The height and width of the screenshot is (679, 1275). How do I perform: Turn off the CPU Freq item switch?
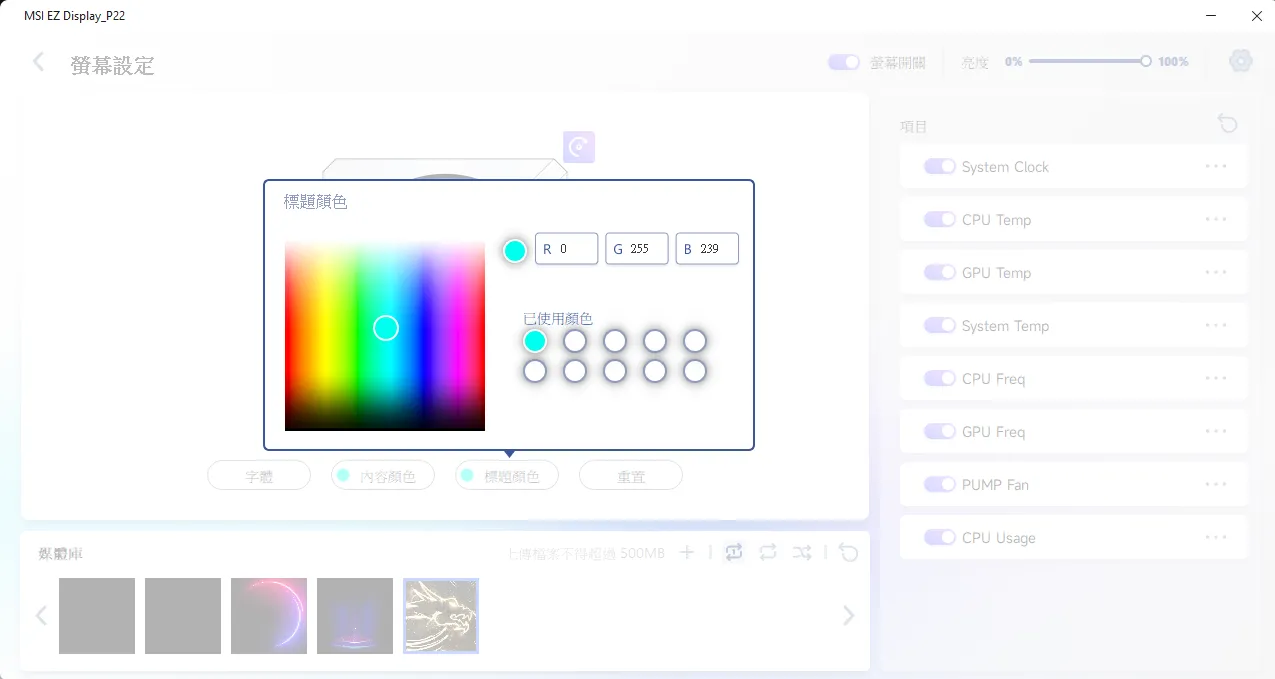(x=940, y=378)
